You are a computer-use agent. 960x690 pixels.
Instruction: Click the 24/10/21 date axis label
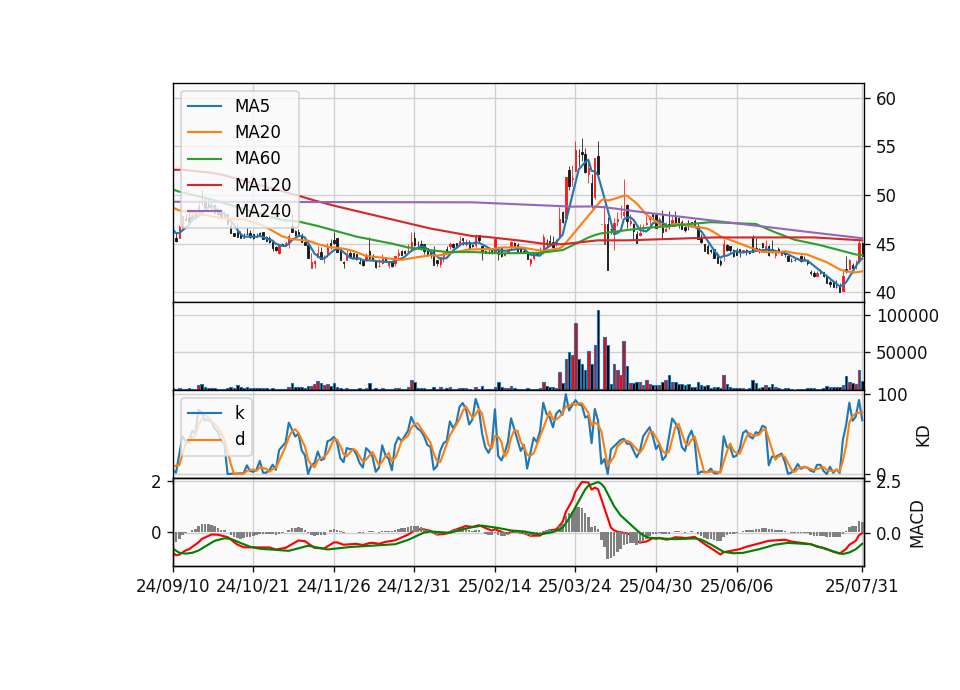(x=253, y=586)
